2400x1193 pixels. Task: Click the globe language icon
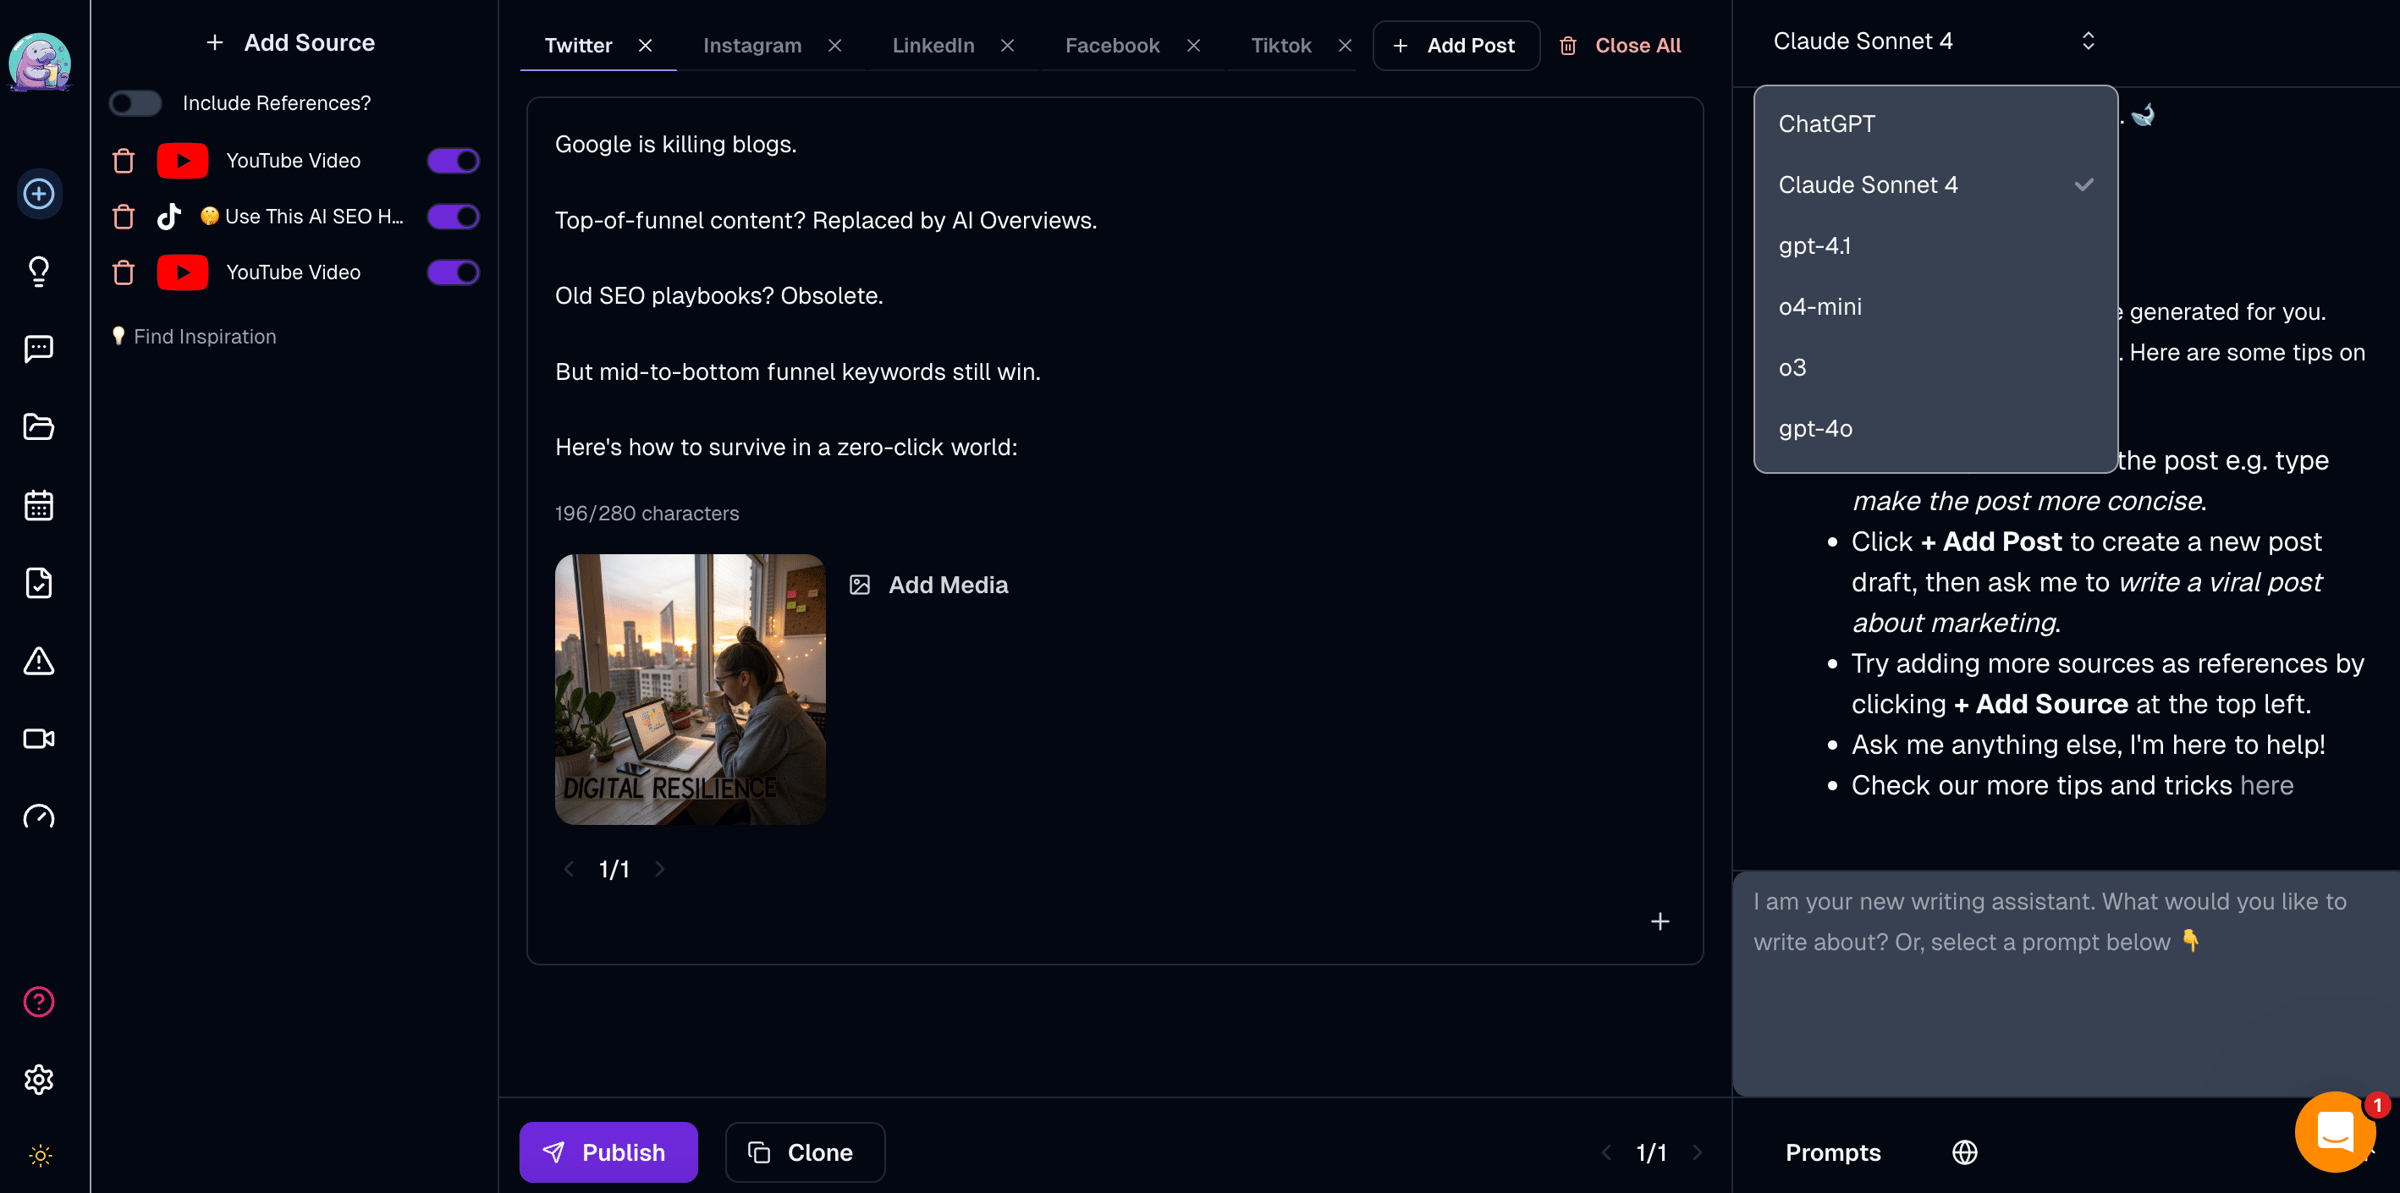point(1964,1152)
